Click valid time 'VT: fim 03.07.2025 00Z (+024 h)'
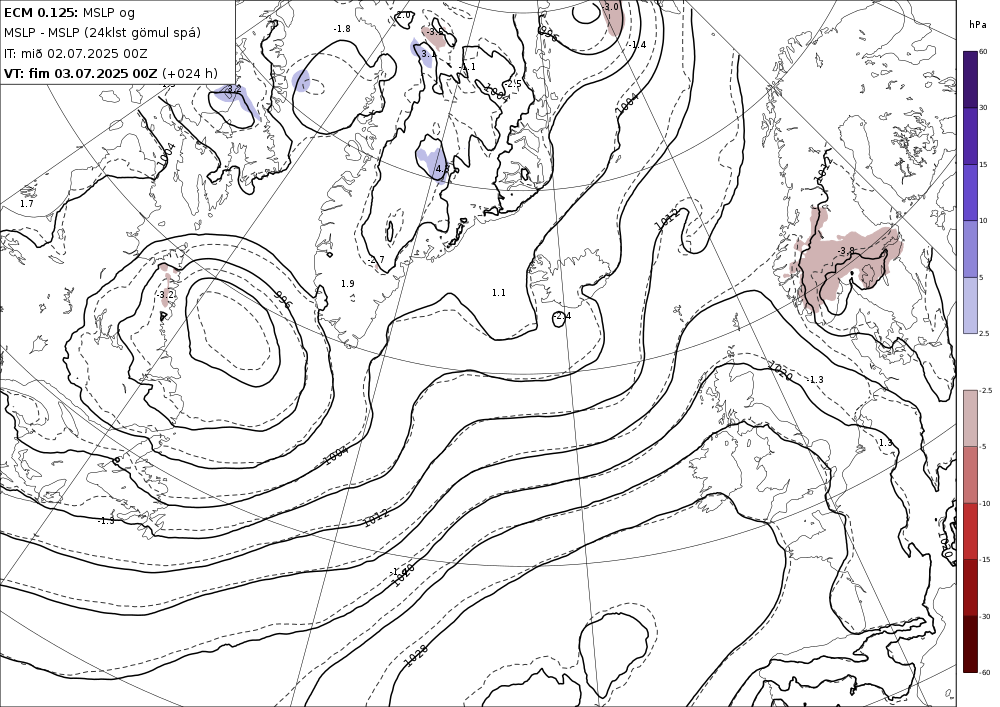Image resolution: width=1000 pixels, height=707 pixels. coord(111,73)
